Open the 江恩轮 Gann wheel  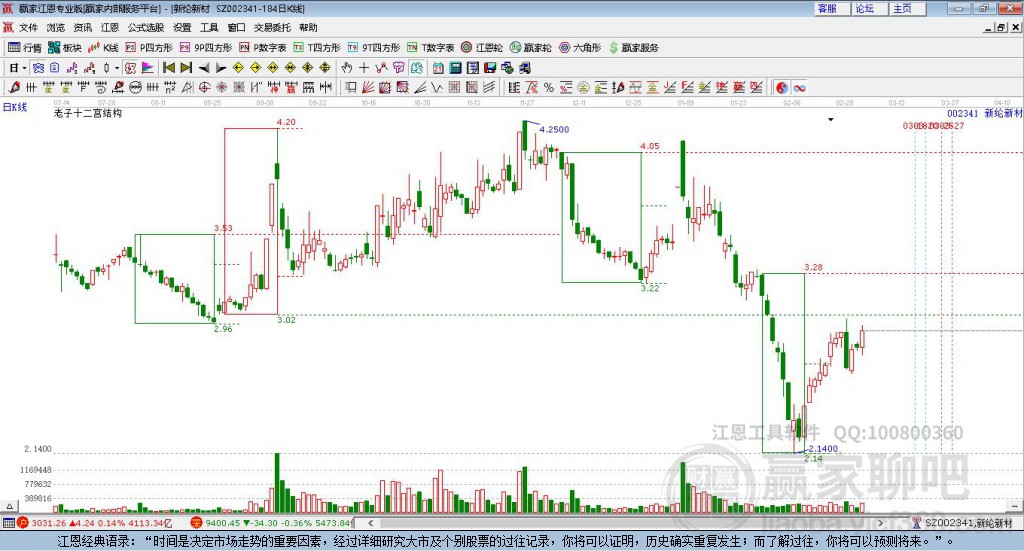pyautogui.click(x=482, y=48)
